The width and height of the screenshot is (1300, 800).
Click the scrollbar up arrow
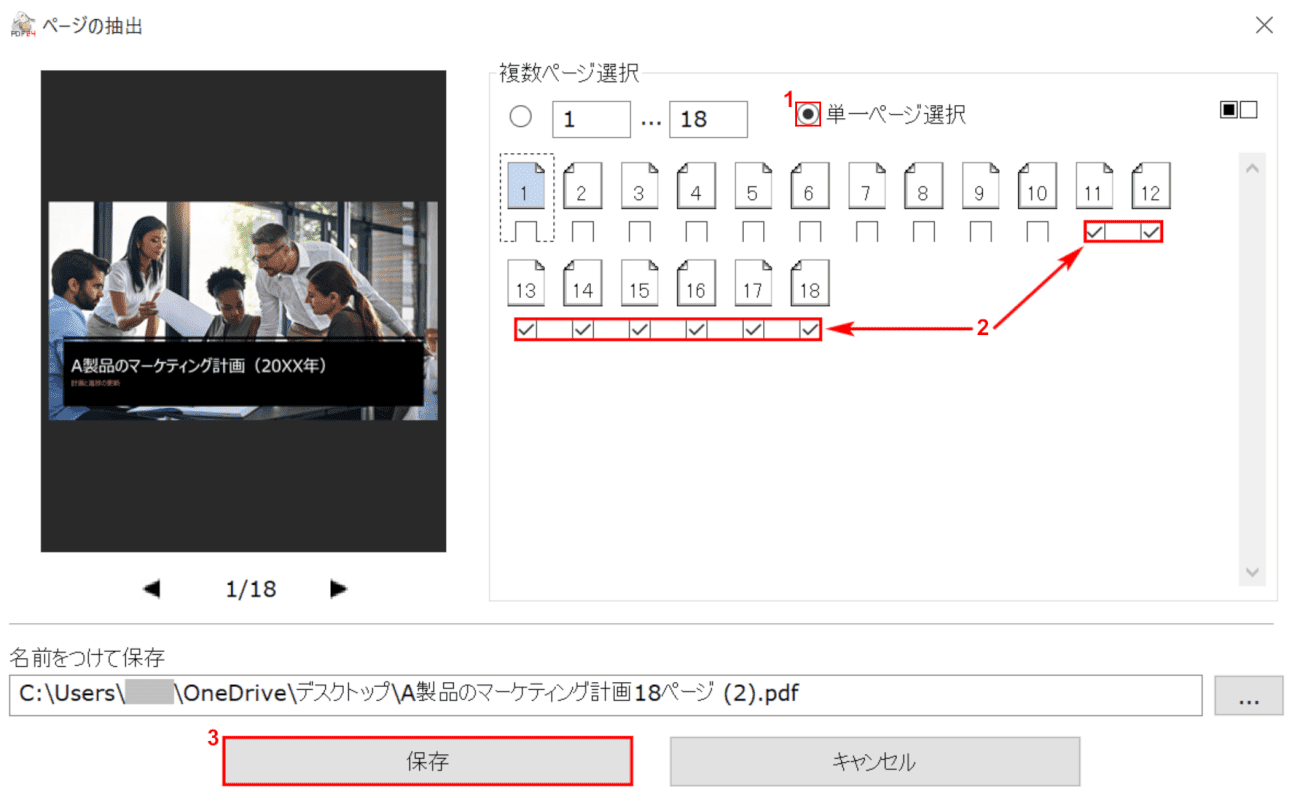point(1252,166)
